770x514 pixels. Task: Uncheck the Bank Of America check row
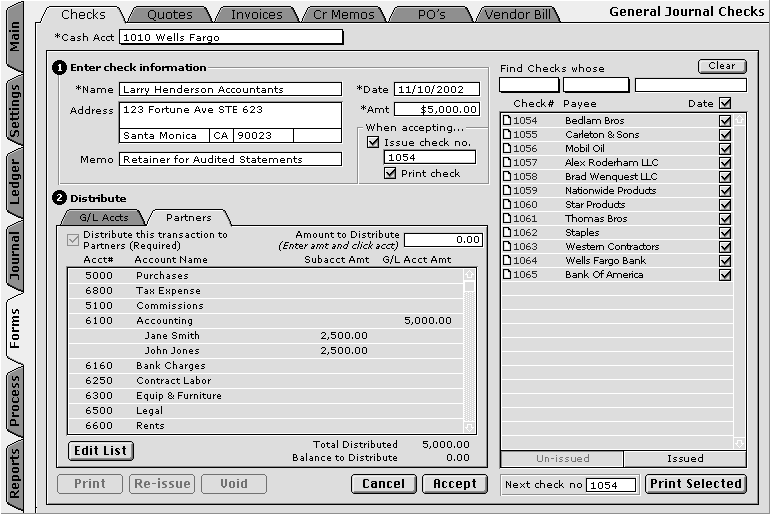[725, 274]
